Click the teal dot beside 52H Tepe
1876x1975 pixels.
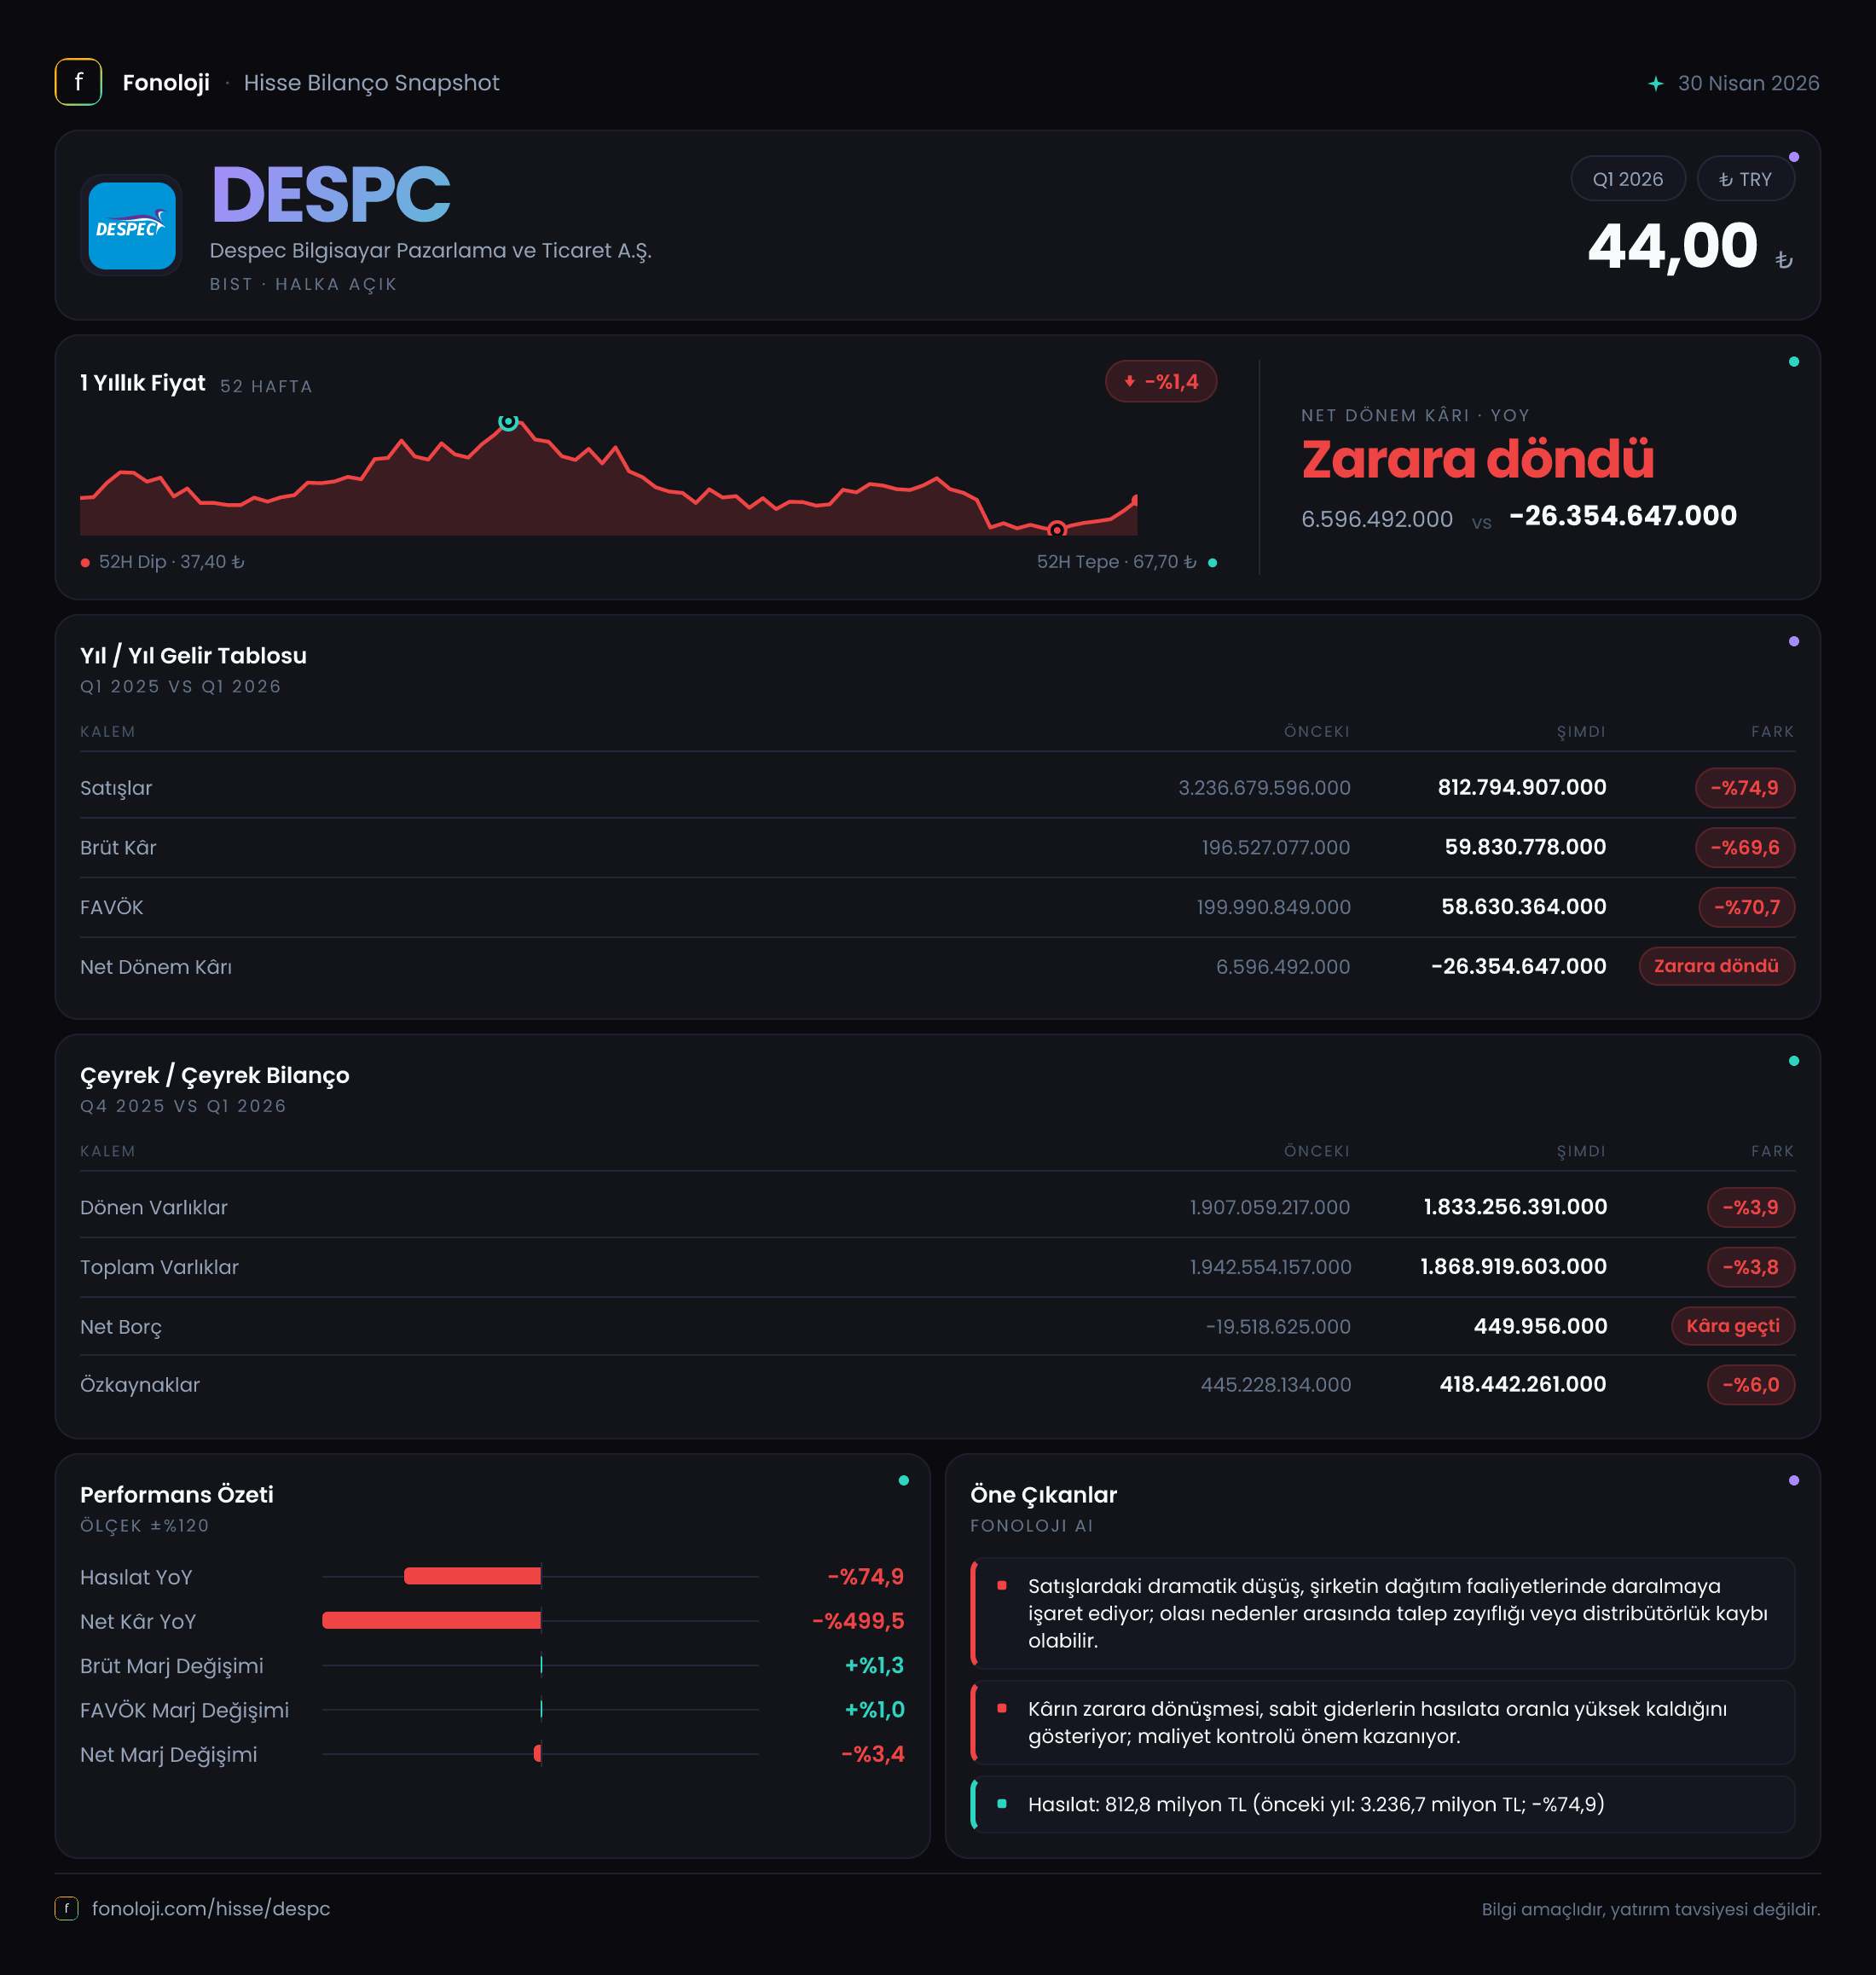click(1212, 563)
